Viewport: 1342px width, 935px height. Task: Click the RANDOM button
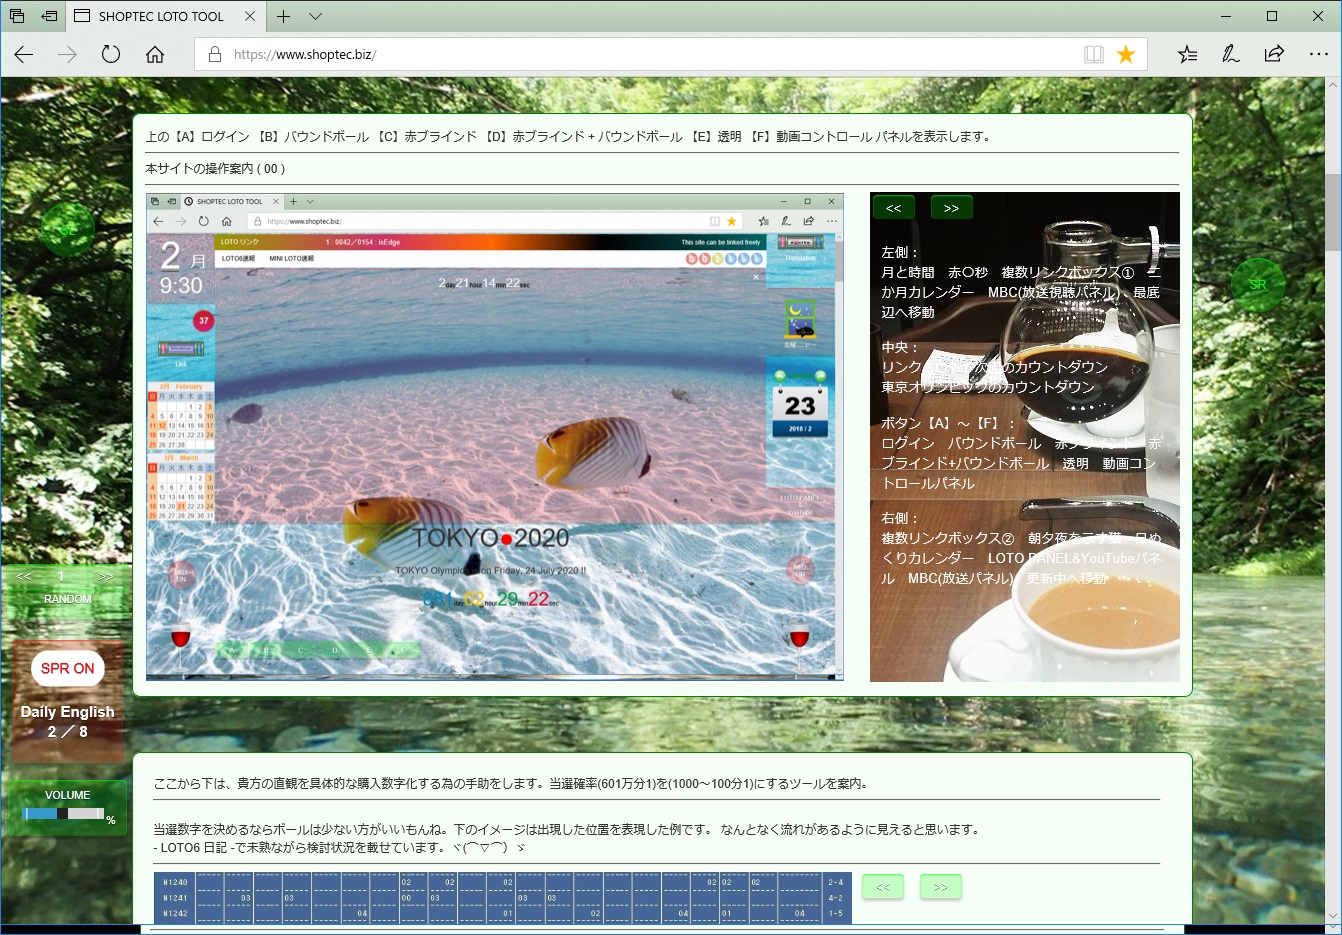(68, 599)
